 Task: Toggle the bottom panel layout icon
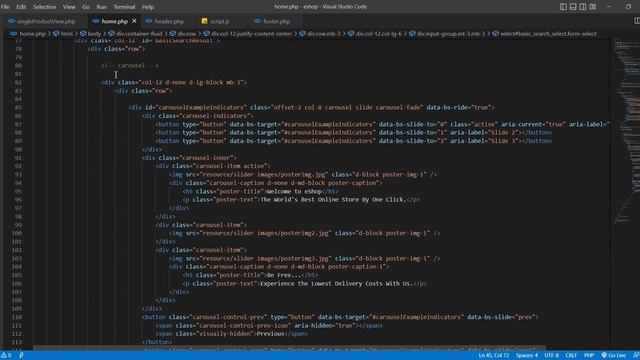click(x=573, y=7)
